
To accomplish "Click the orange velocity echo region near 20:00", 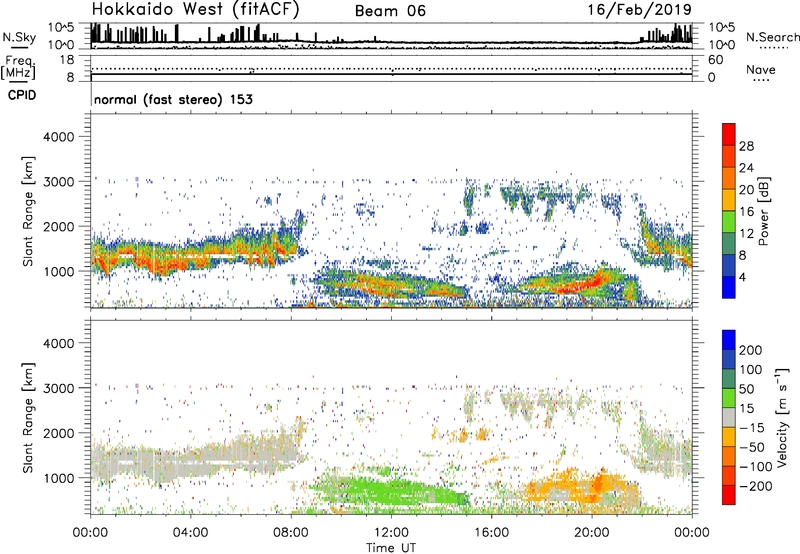I will 582,487.
